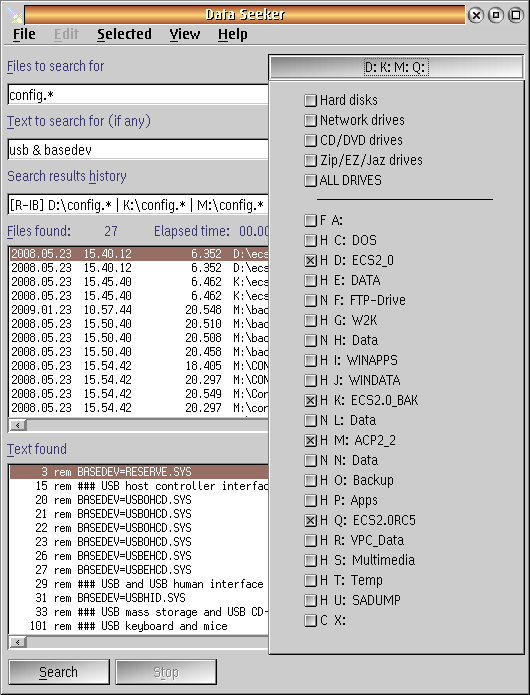Screen dimensions: 530x695
Task: Click left arrow of Text found scrollbar
Action: pos(18,642)
